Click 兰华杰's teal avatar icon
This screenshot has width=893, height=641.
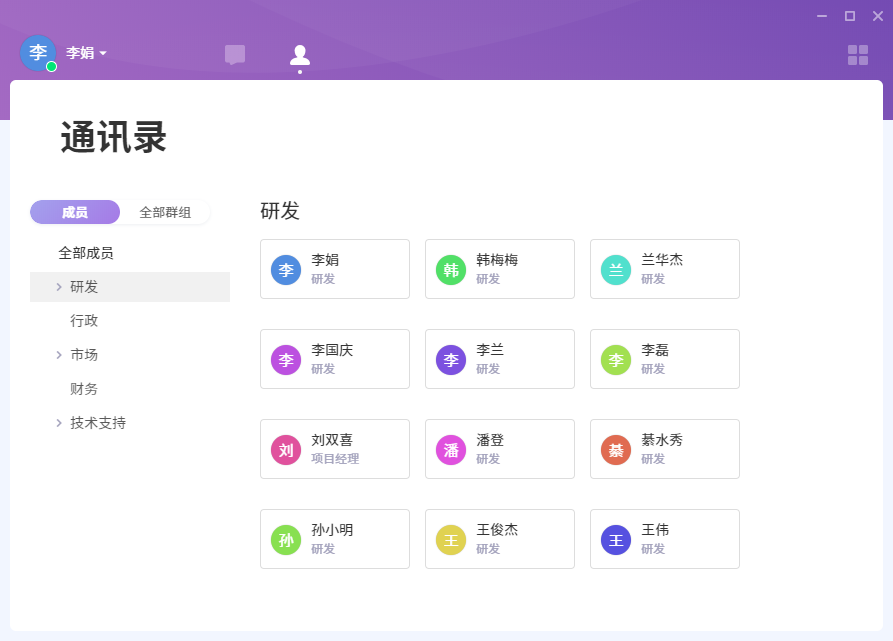click(616, 270)
